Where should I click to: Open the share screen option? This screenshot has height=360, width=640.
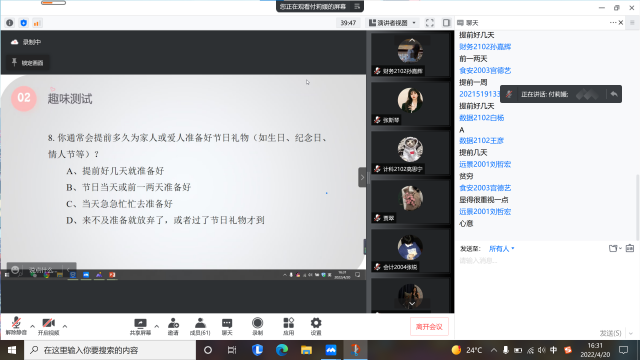140,327
